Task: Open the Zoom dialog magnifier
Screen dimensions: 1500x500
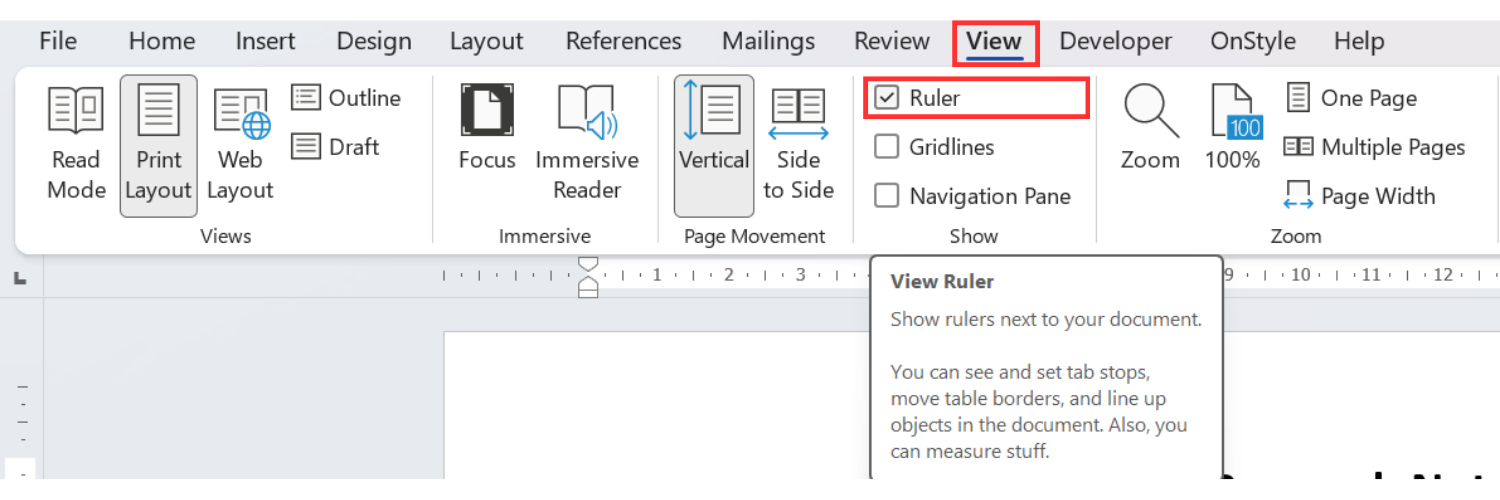Action: coord(1150,128)
